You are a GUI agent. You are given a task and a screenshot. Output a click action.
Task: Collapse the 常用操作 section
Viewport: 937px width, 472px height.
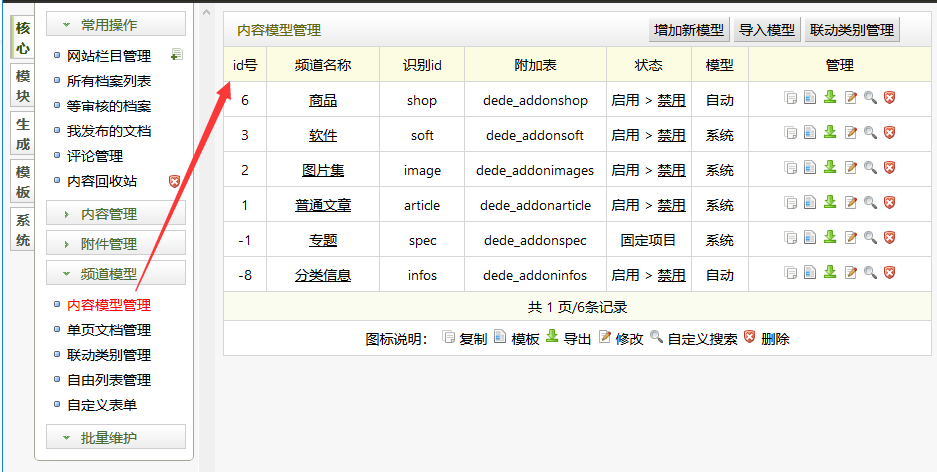pos(116,25)
